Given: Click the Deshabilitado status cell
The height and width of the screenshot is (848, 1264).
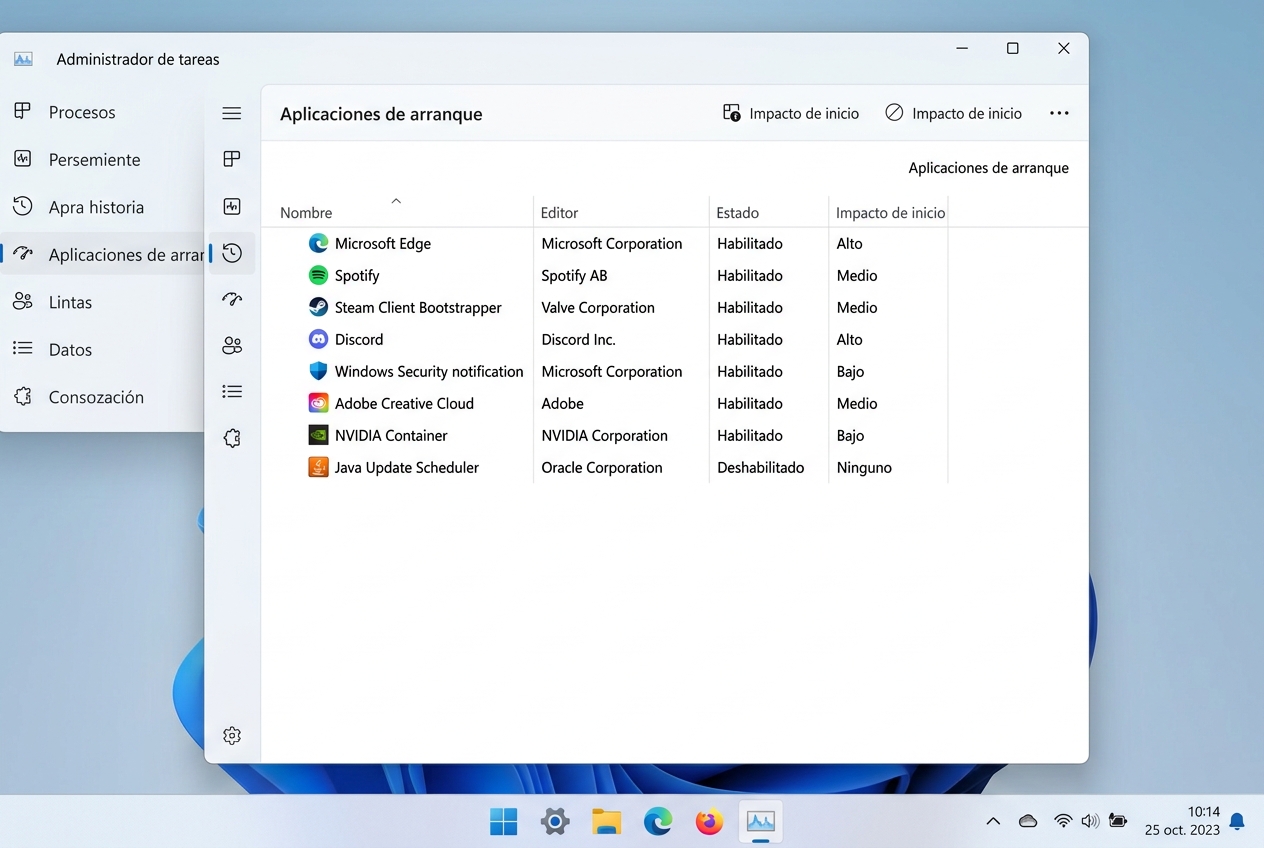Looking at the screenshot, I should click(760, 467).
